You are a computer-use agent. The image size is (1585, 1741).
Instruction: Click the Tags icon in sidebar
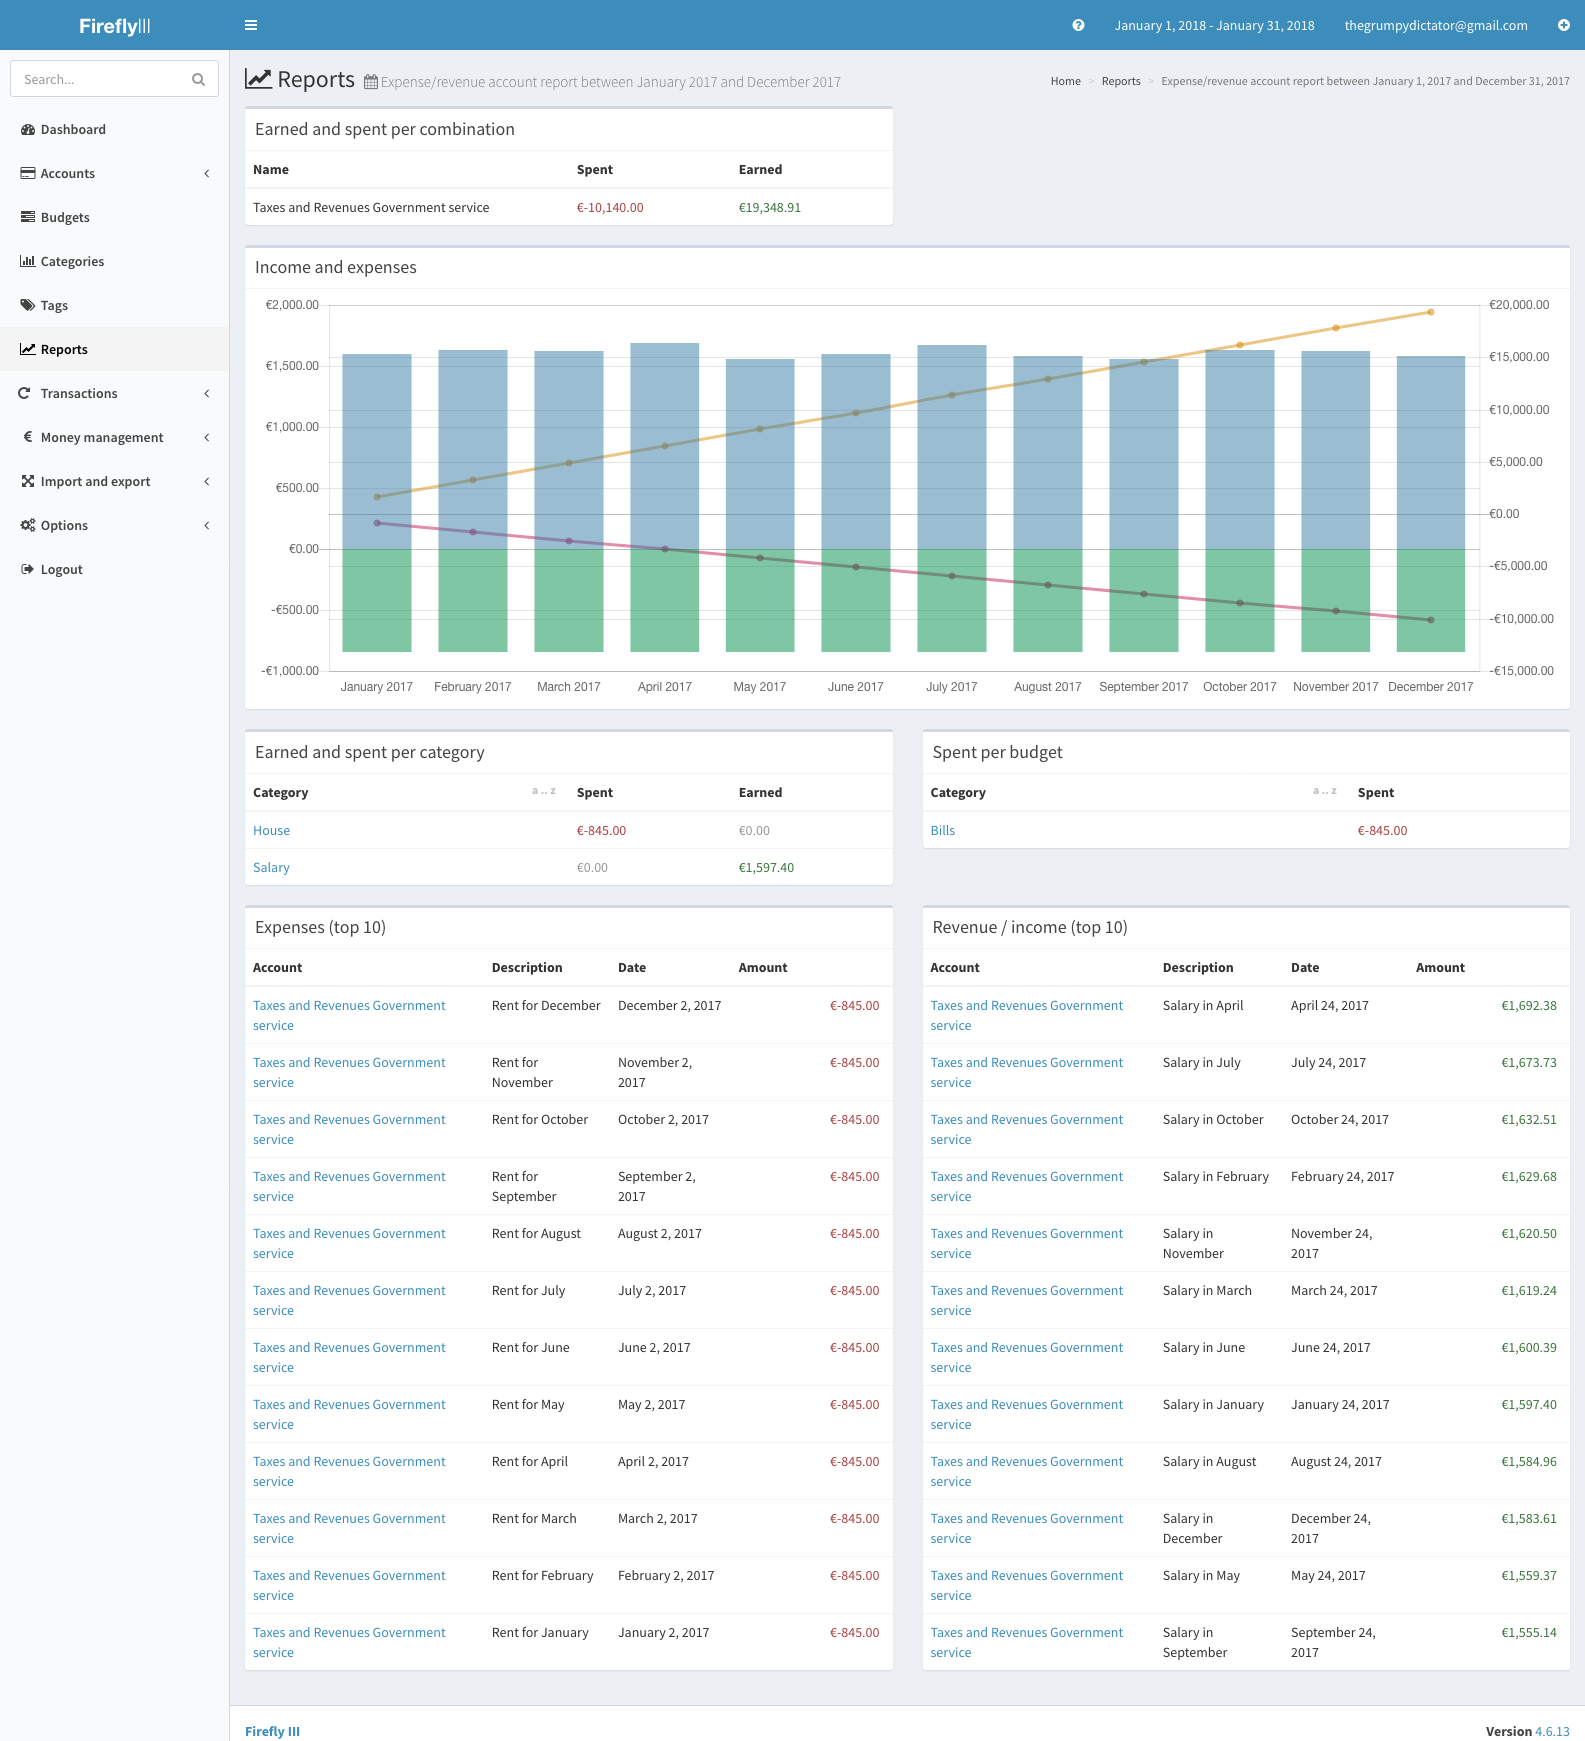pos(28,305)
